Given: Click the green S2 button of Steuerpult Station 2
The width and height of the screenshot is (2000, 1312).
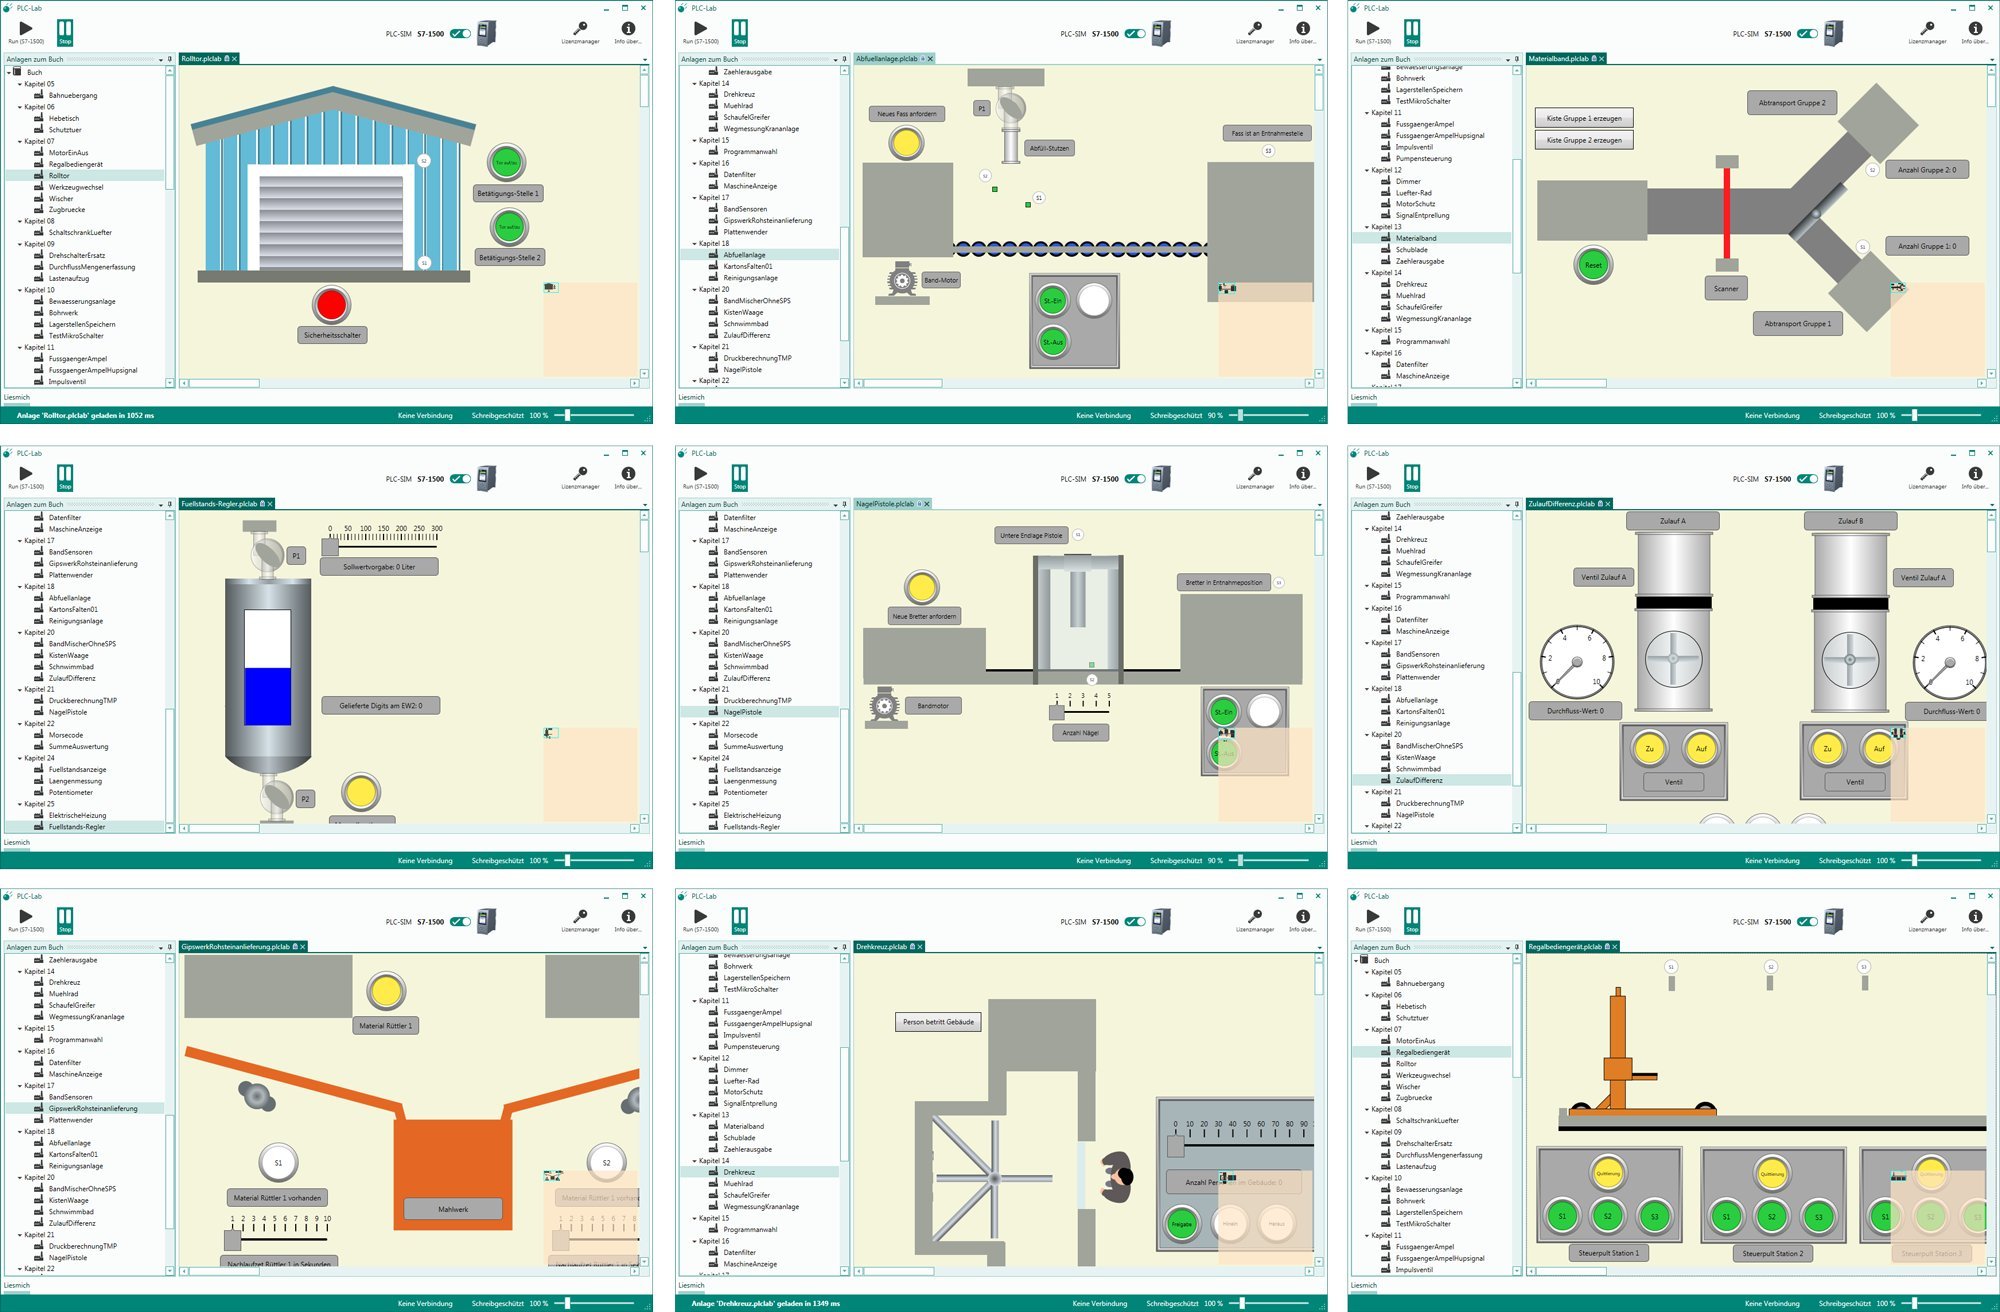Looking at the screenshot, I should coord(1771,1216).
